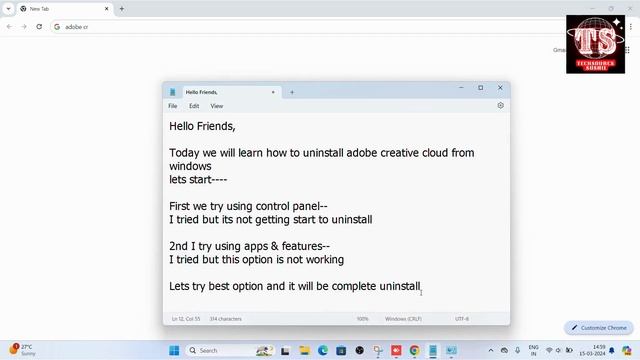Open Copilot from the taskbar corner

tap(627, 350)
